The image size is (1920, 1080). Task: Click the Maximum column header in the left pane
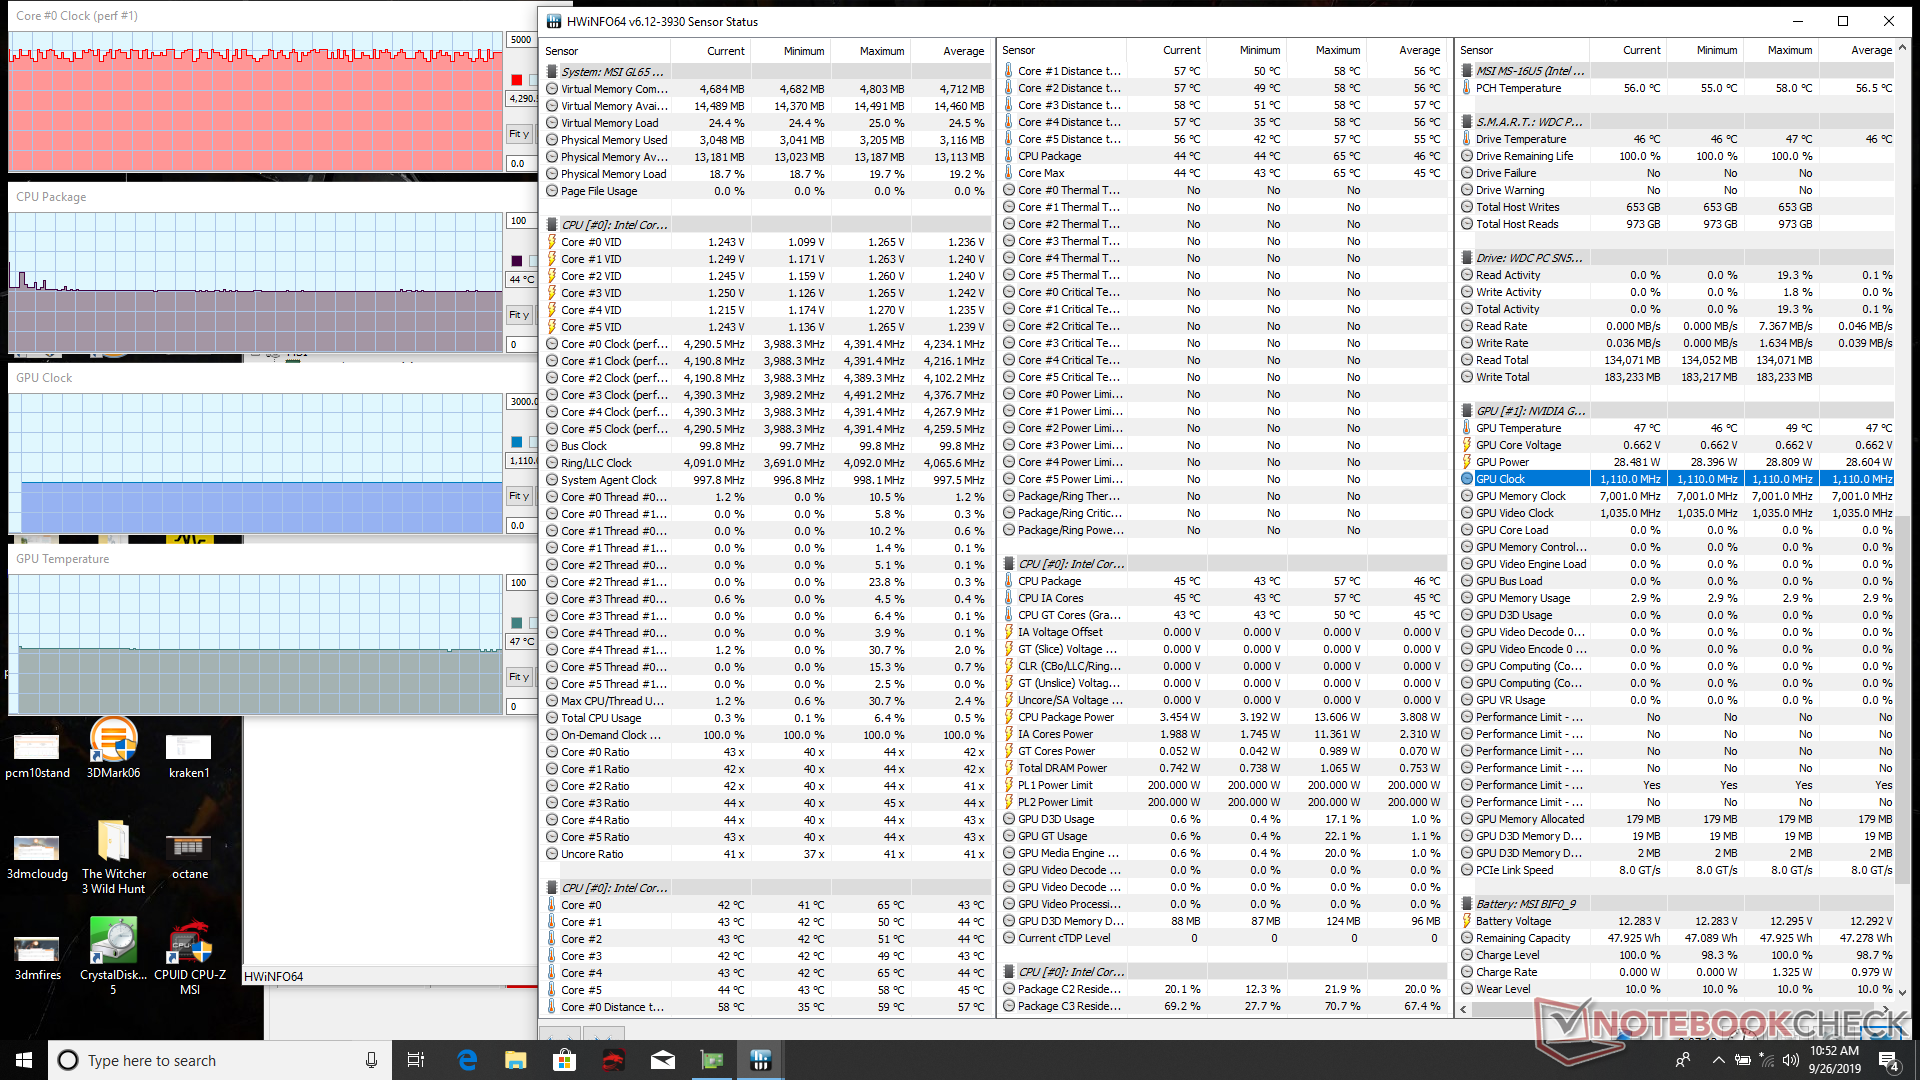pyautogui.click(x=881, y=51)
